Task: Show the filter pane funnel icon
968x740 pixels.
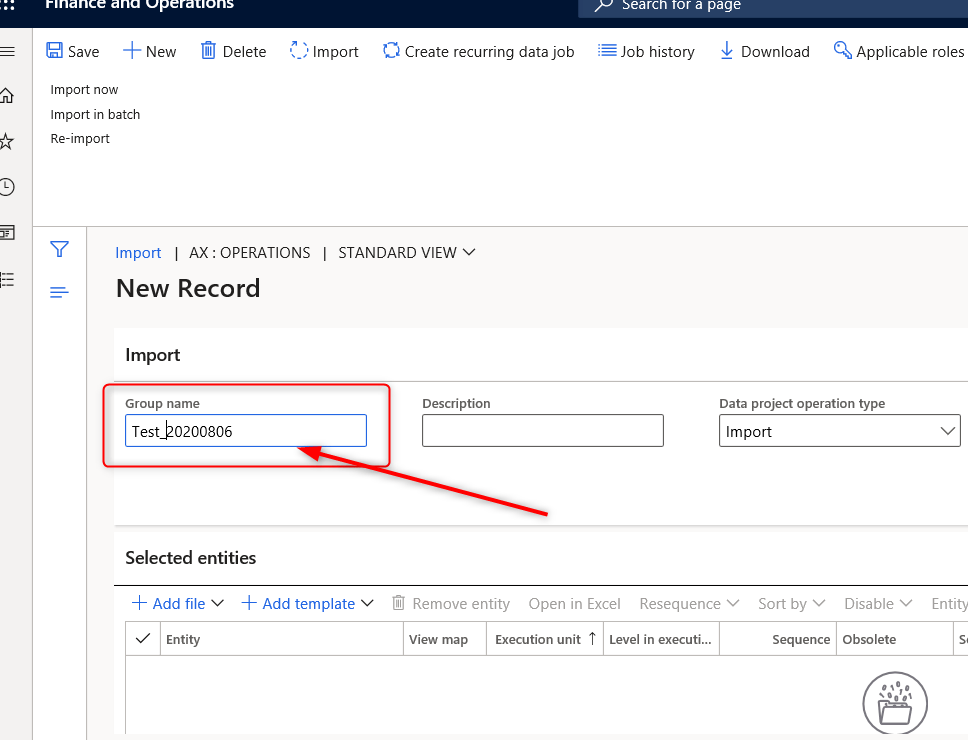Action: [x=59, y=250]
